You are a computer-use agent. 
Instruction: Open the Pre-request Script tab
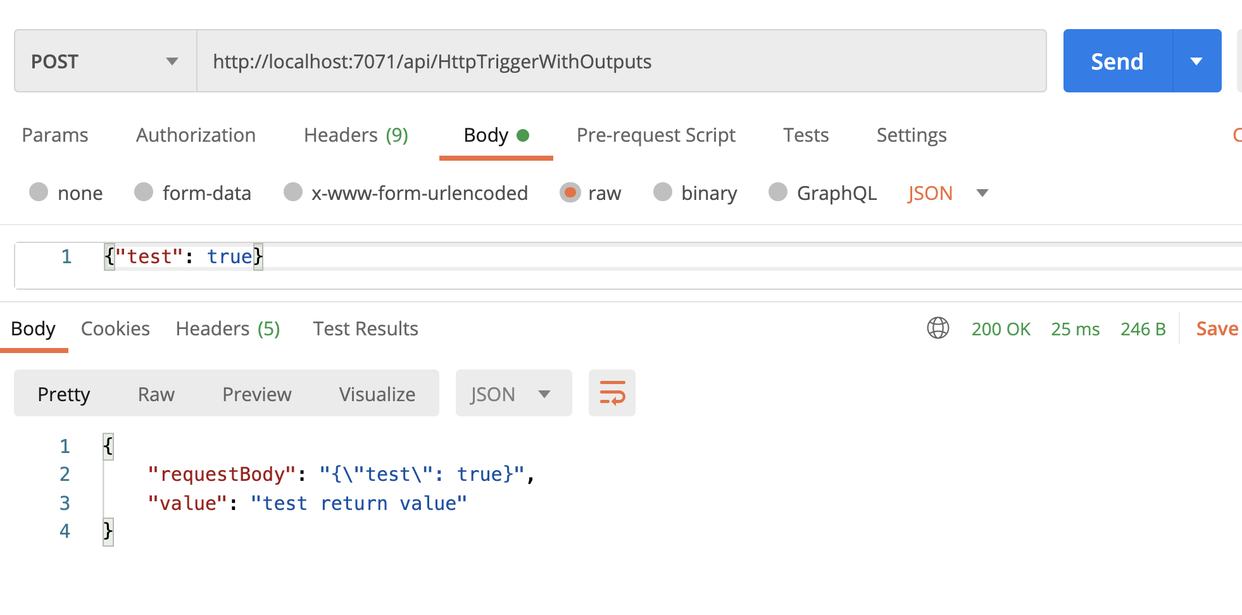point(656,135)
